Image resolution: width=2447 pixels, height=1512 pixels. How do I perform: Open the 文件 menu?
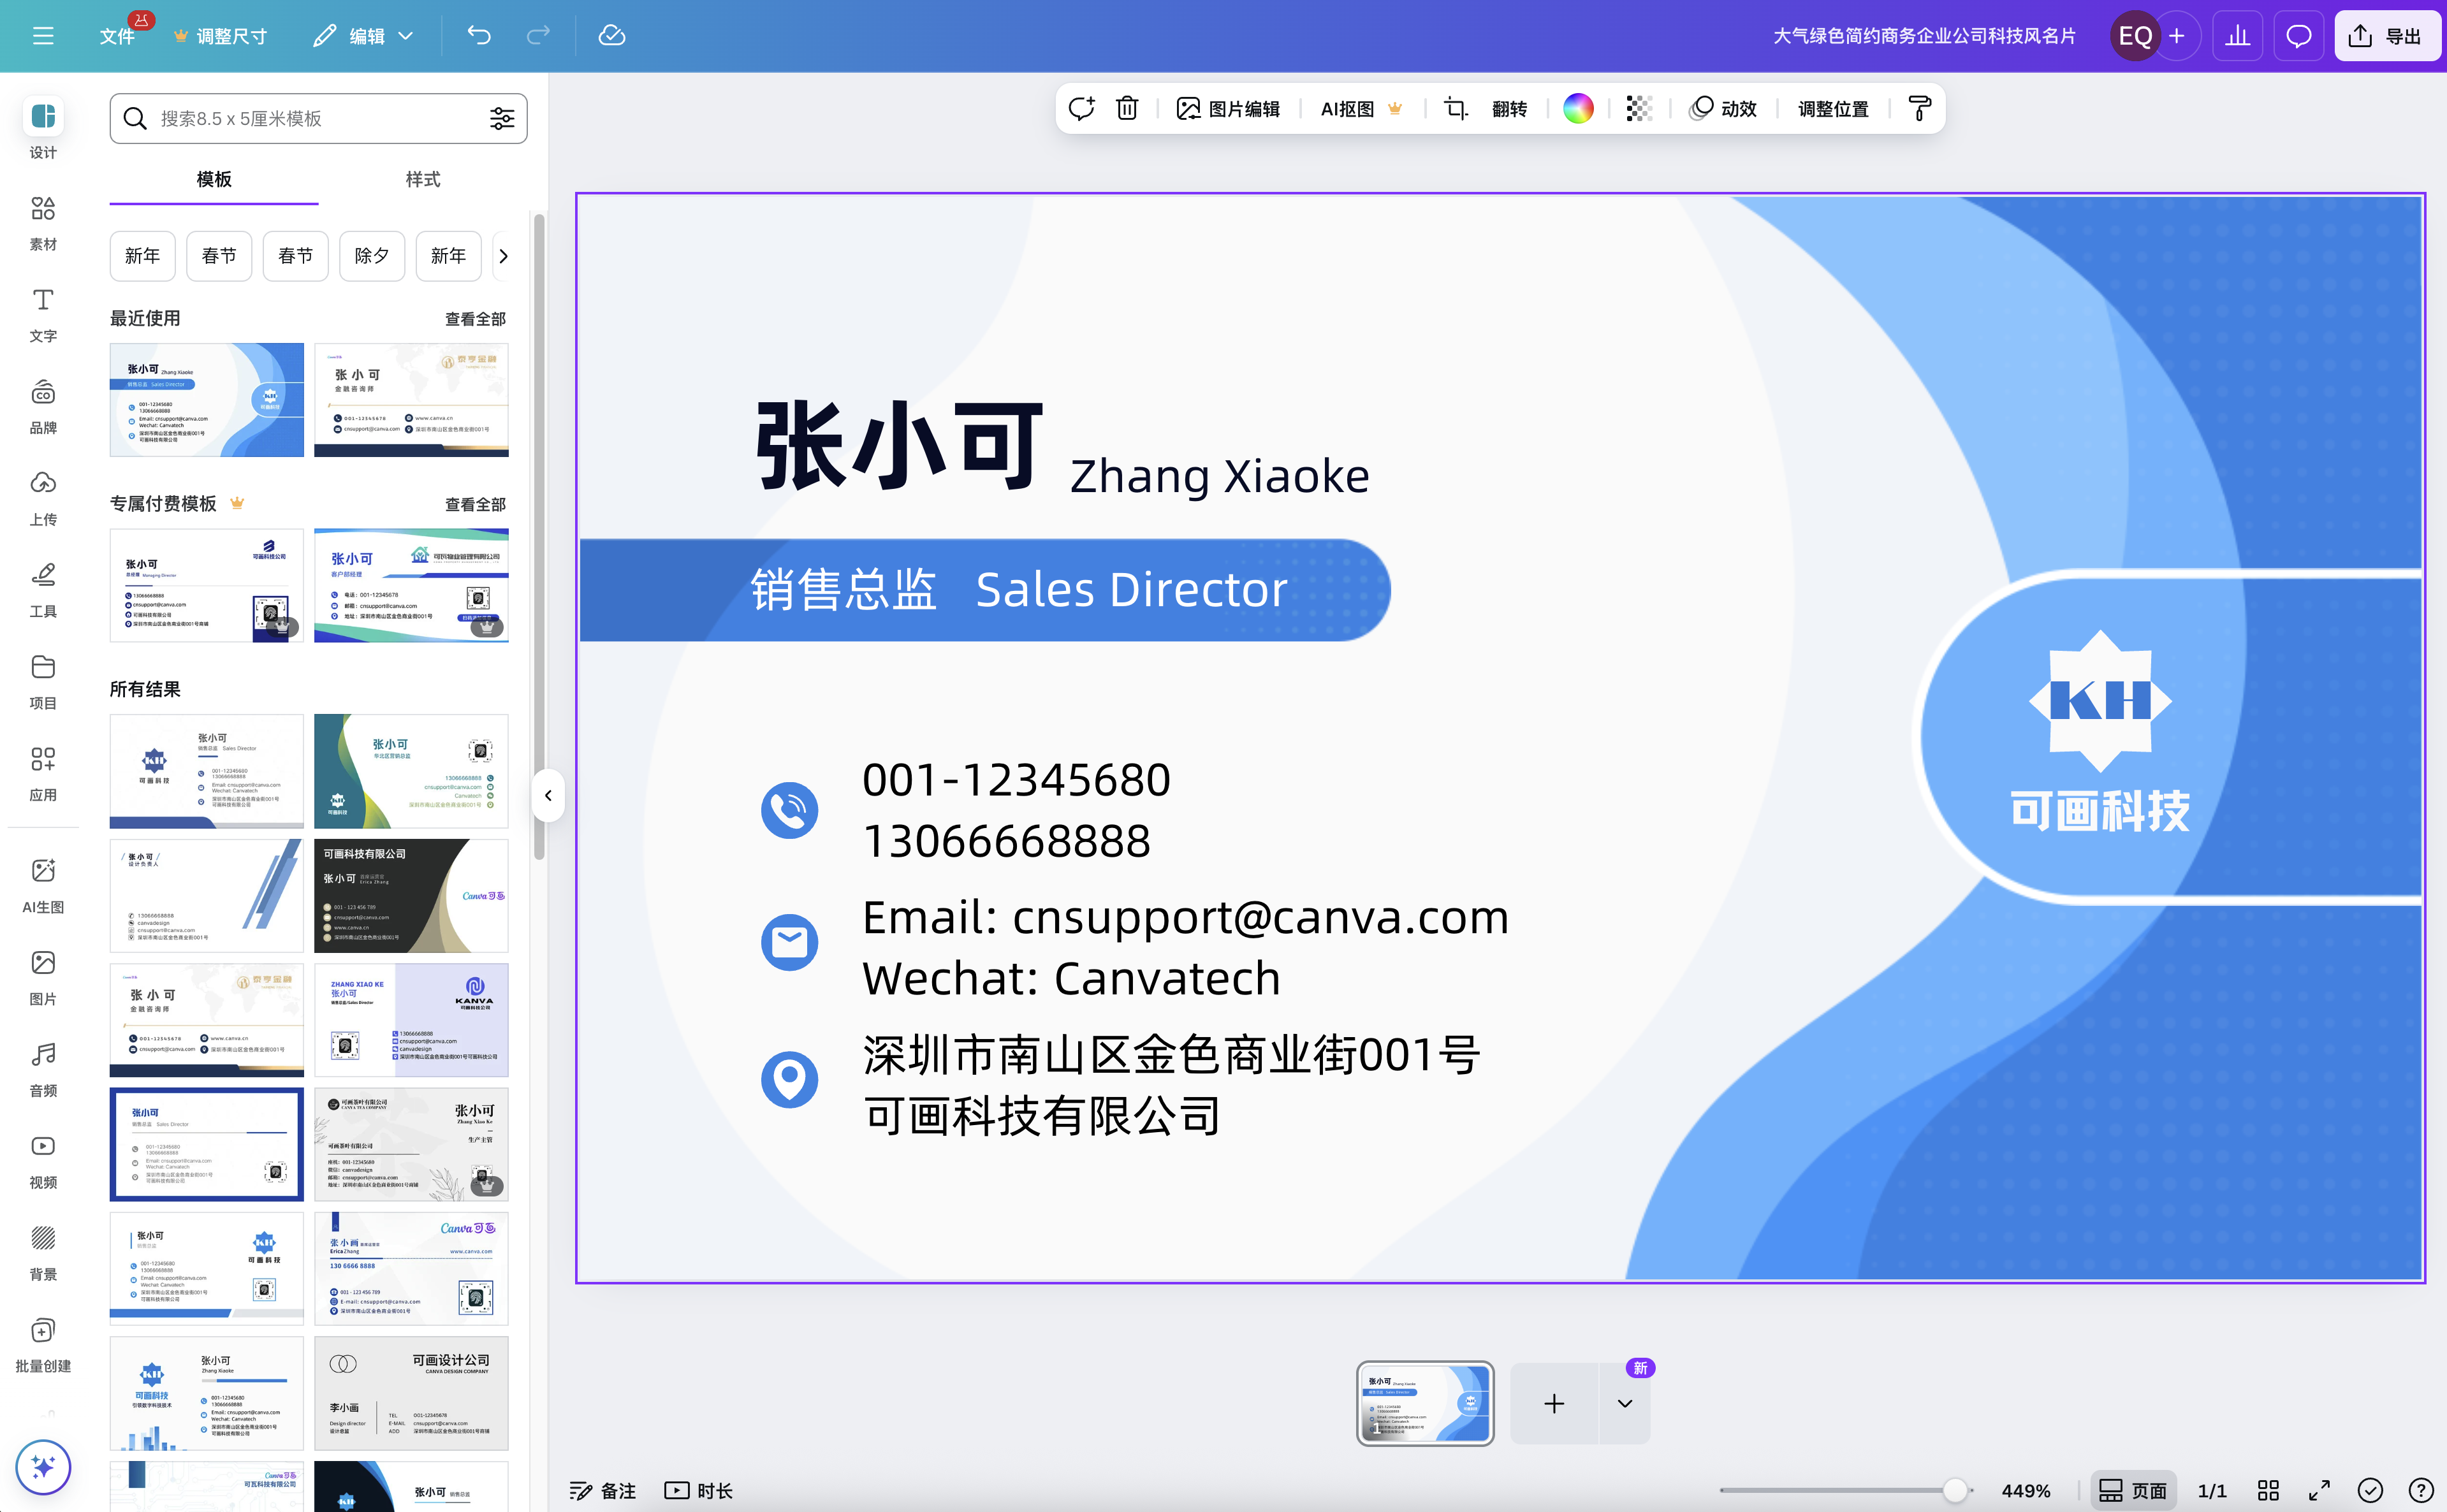click(x=117, y=36)
